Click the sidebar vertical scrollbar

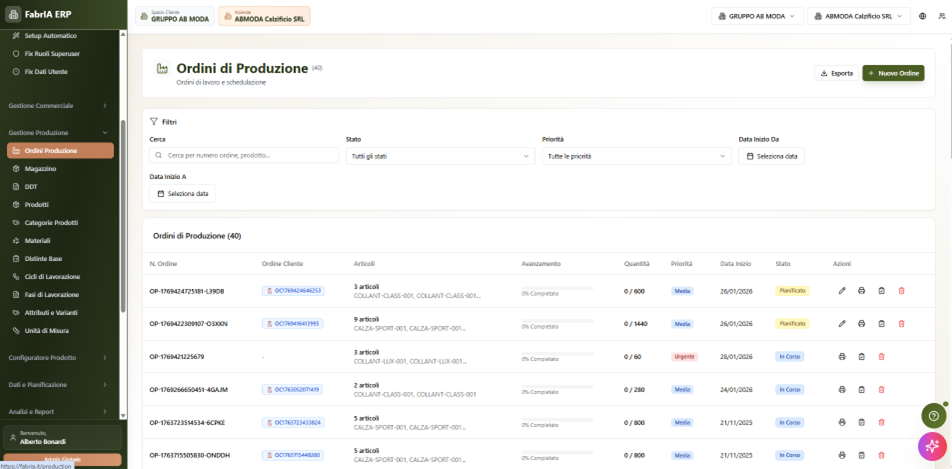pos(124,216)
